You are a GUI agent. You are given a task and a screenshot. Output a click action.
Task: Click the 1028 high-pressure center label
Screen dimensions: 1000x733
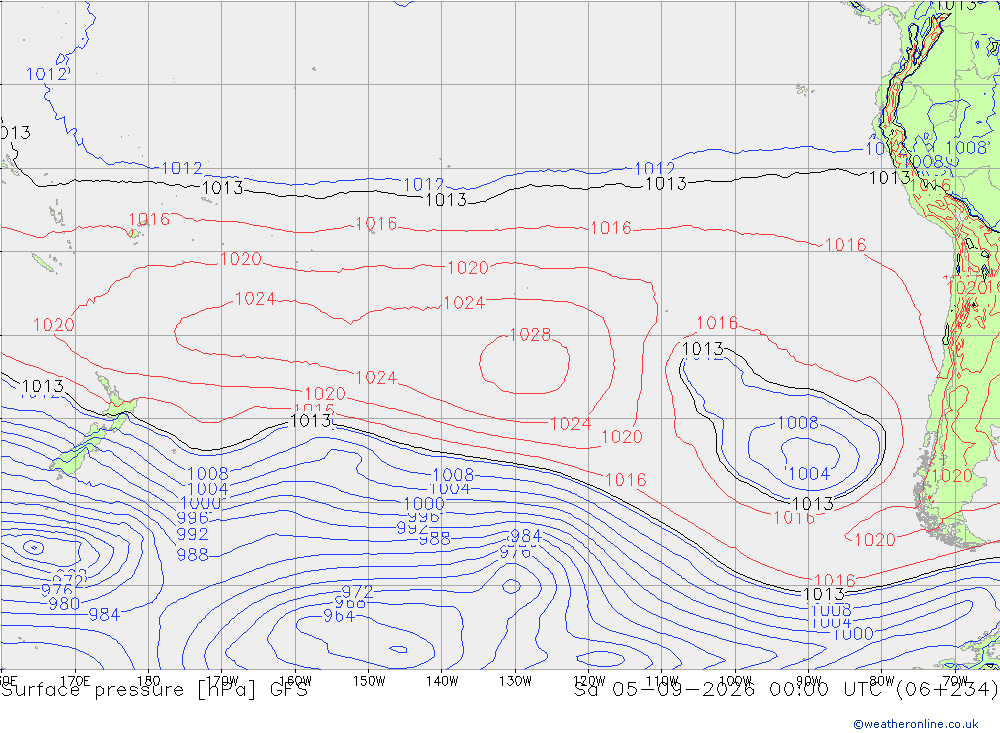point(530,334)
